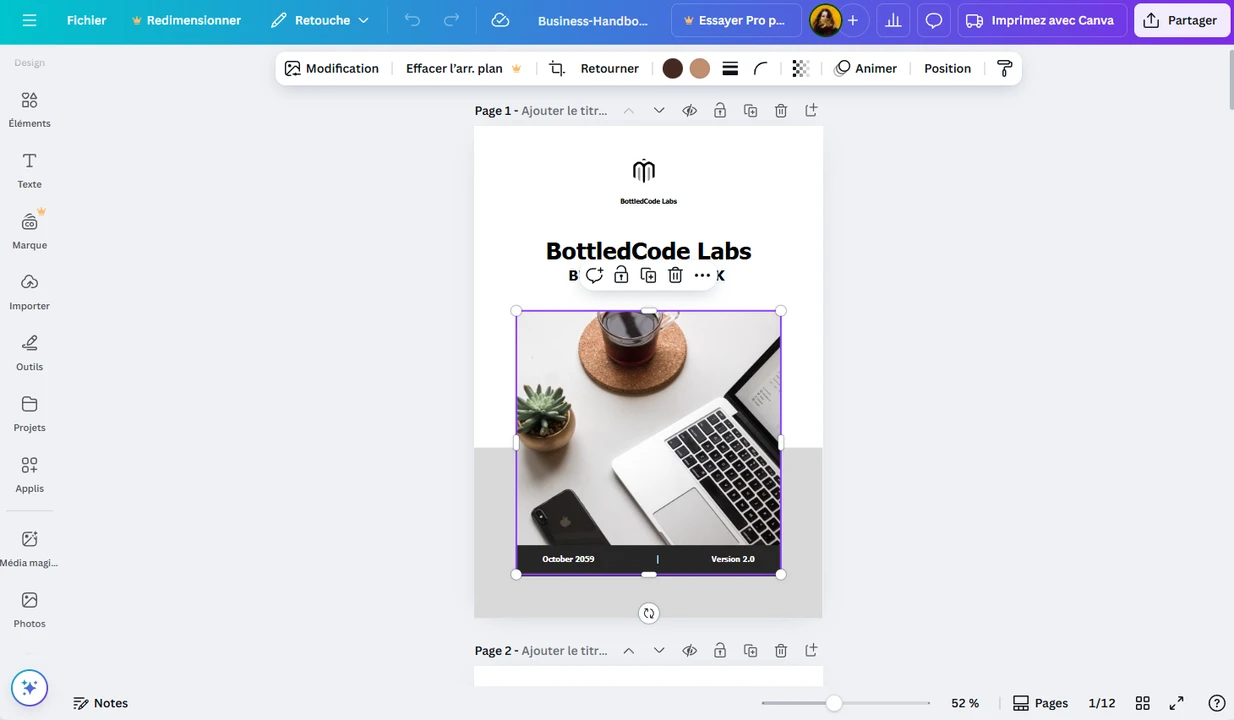Viewport: 1234px width, 720px height.
Task: Open Notes at bottom left
Action: coord(101,703)
